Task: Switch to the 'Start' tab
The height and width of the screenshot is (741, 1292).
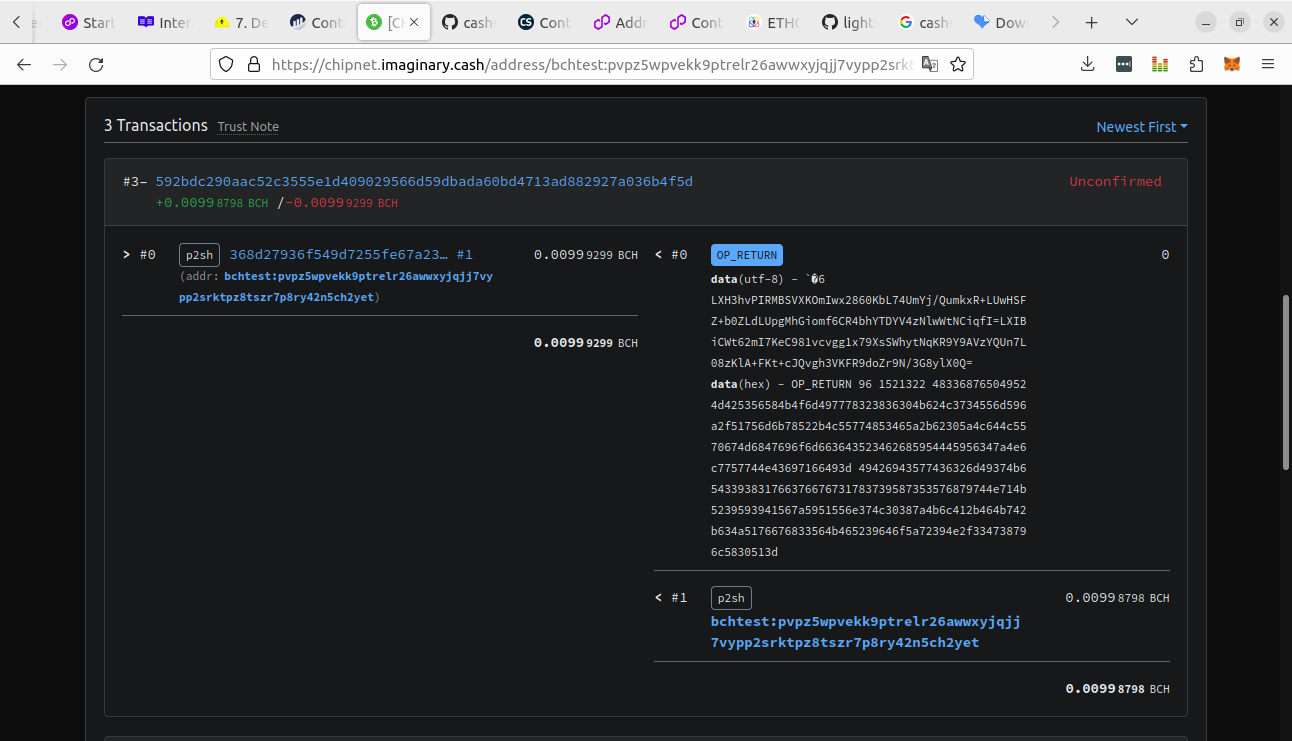Action: coord(89,22)
